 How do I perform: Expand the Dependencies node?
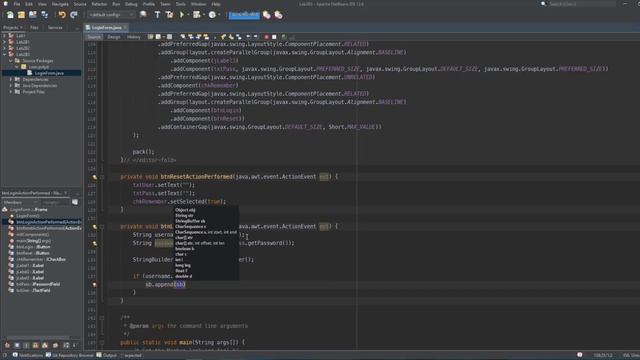point(11,79)
